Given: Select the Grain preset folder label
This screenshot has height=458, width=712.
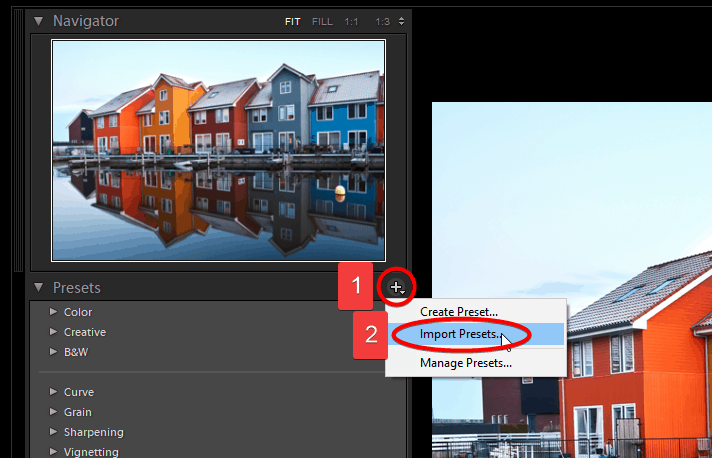Looking at the screenshot, I should point(78,412).
